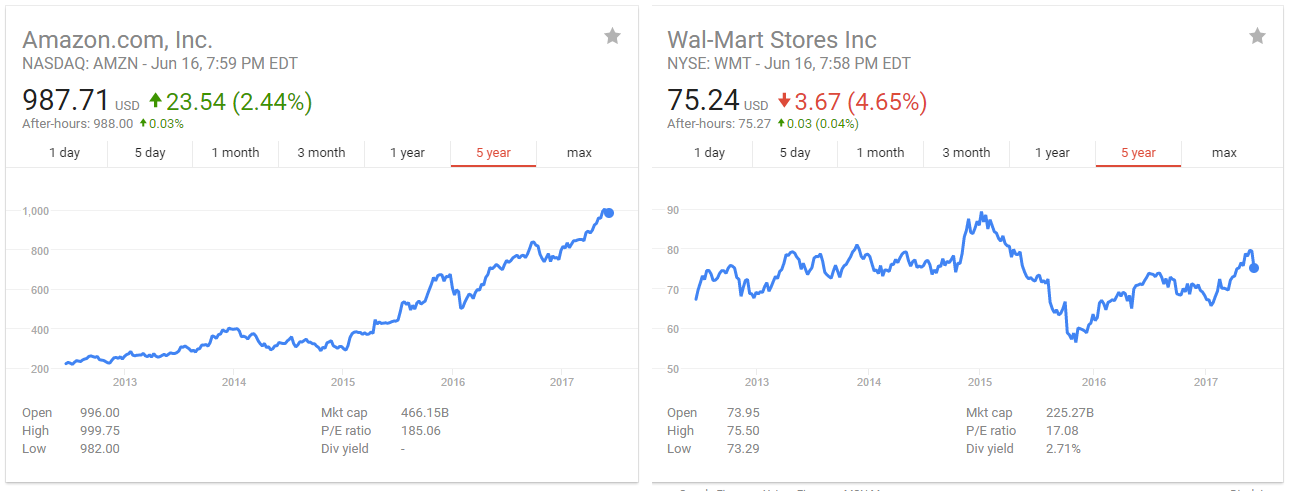Select the 1 day tab for Wal-Mart

point(709,153)
